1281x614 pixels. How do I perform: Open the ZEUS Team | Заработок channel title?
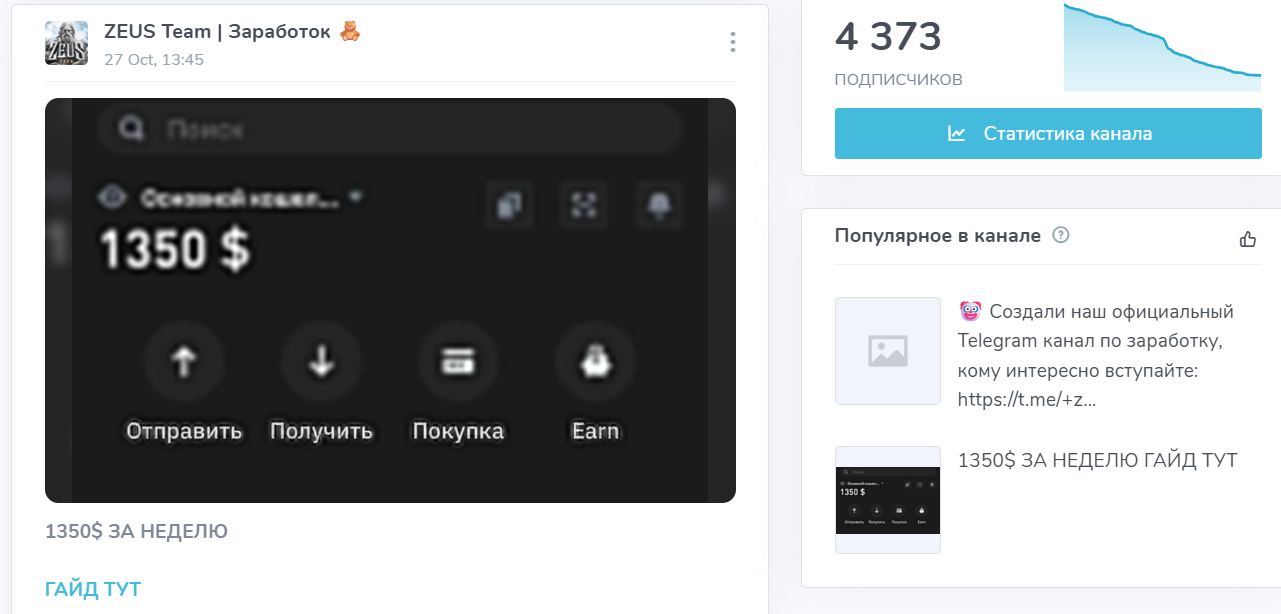point(217,32)
